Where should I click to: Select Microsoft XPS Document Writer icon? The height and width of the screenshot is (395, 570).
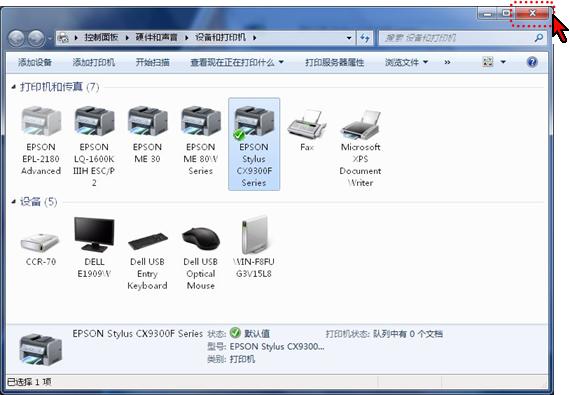360,125
